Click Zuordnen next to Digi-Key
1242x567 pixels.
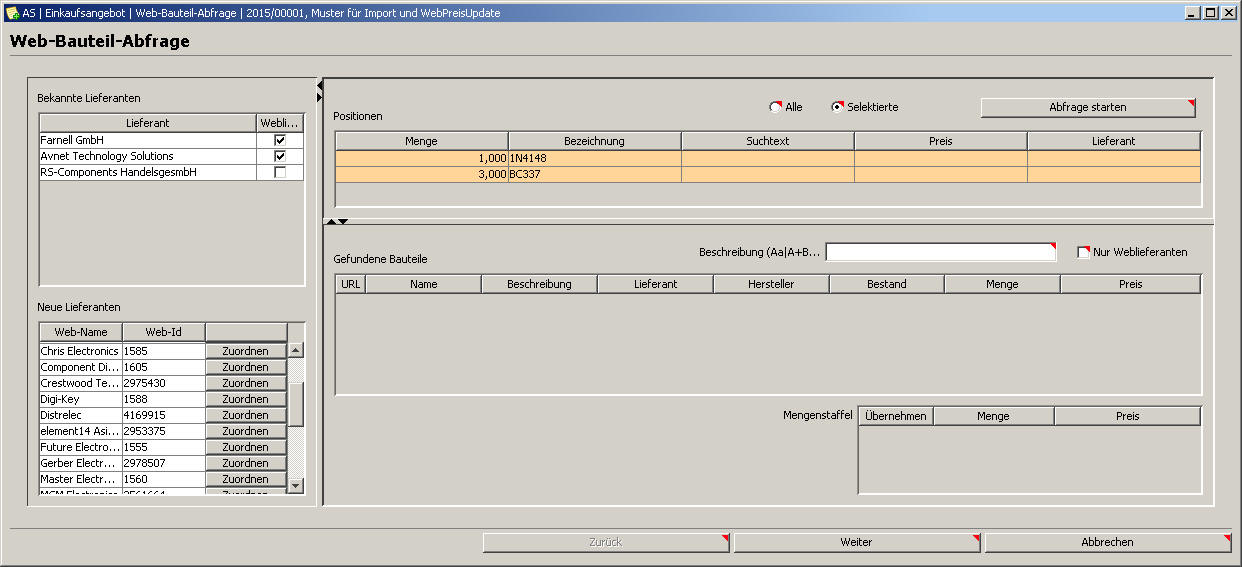click(245, 399)
